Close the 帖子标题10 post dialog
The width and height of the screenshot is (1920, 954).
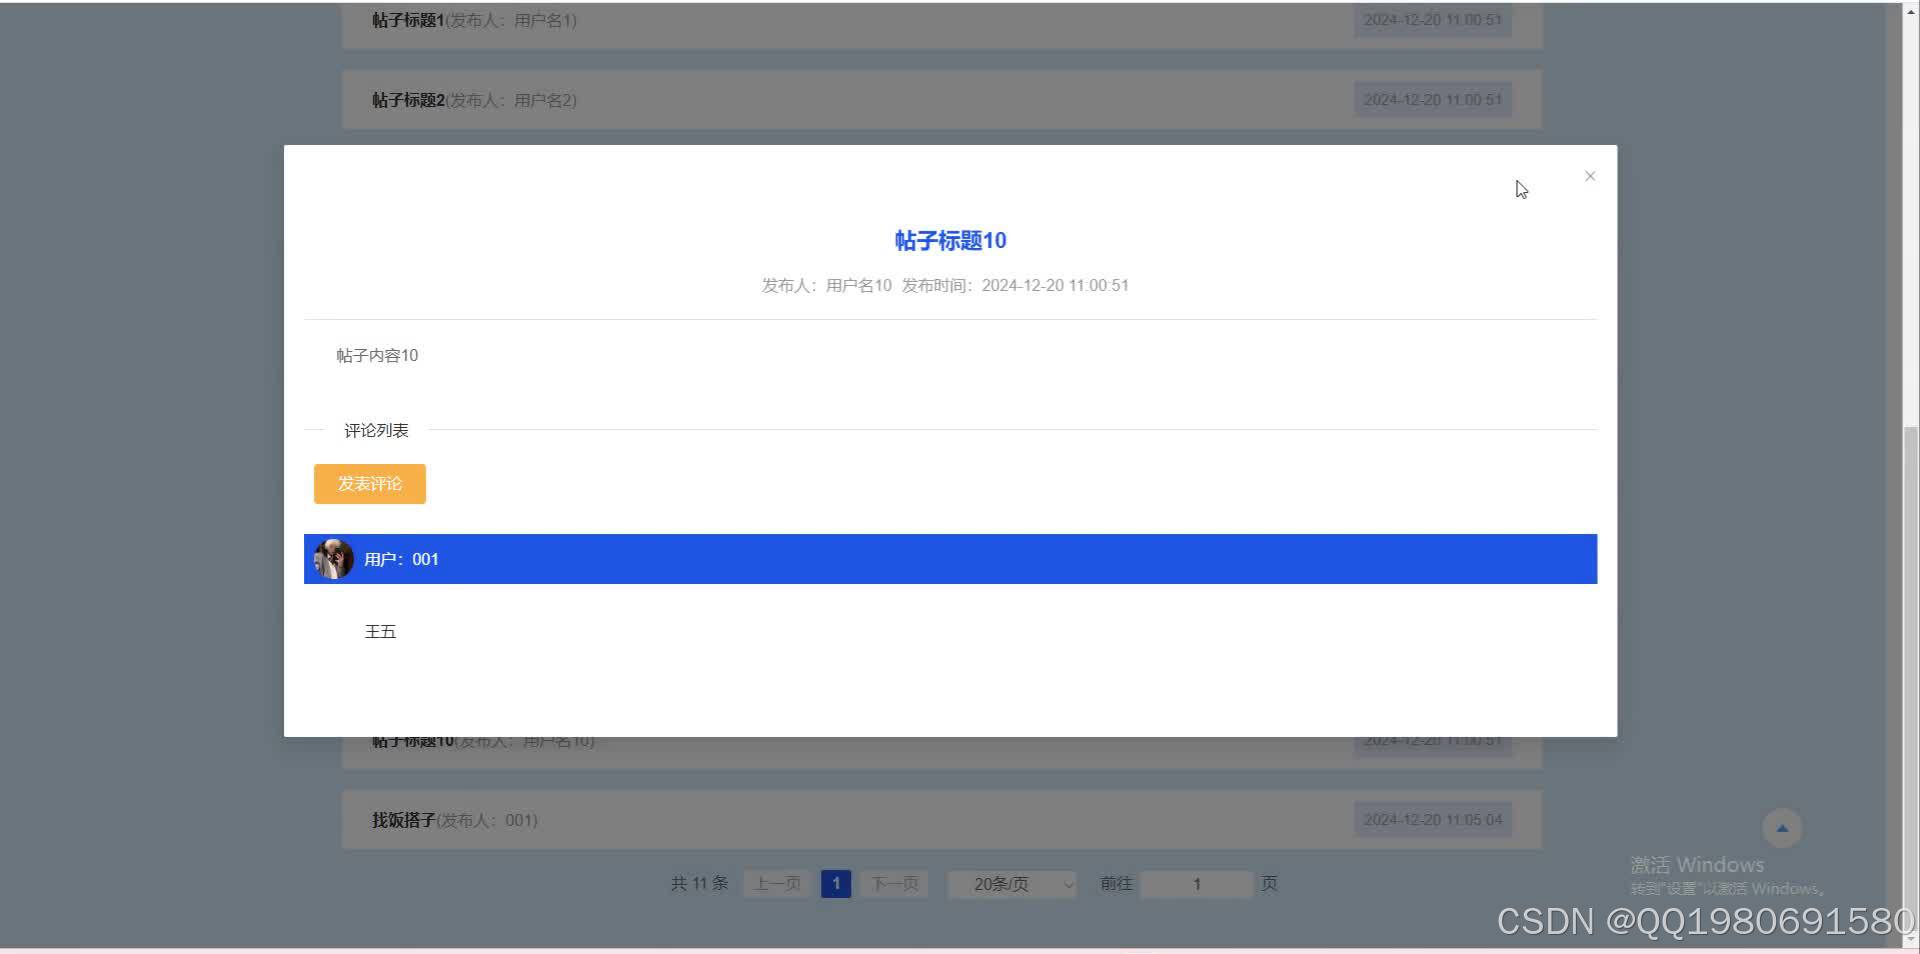coord(1589,176)
